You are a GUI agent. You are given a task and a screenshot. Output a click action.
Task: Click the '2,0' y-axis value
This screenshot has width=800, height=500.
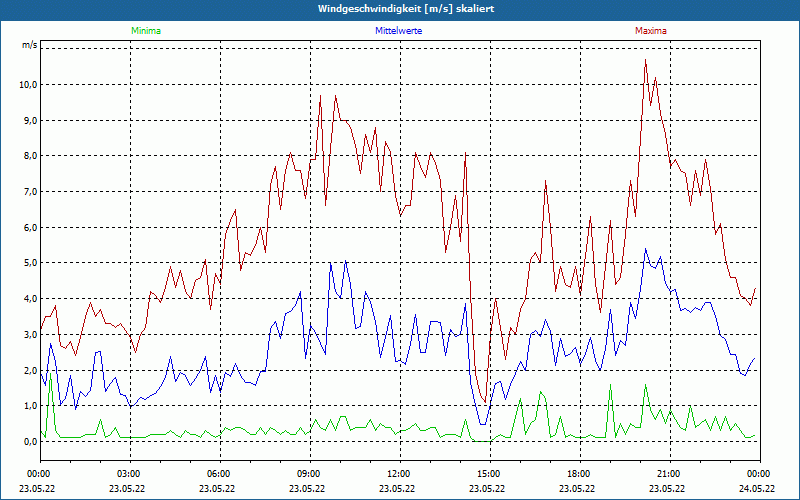31,370
